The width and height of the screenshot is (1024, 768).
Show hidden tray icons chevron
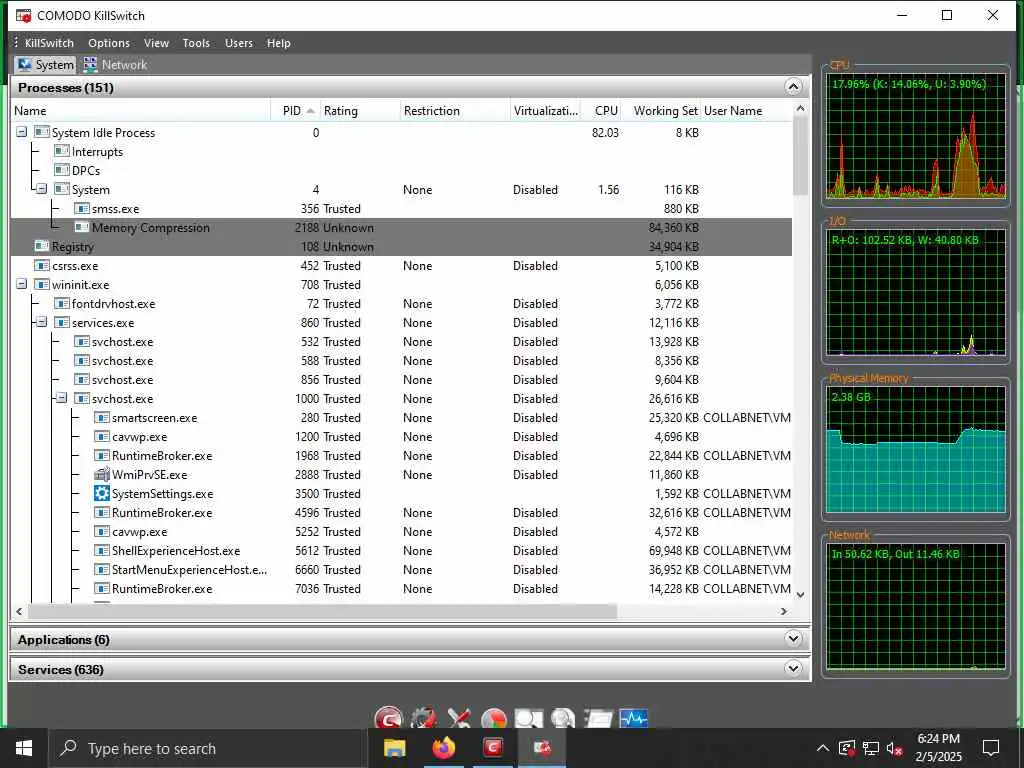coord(823,748)
